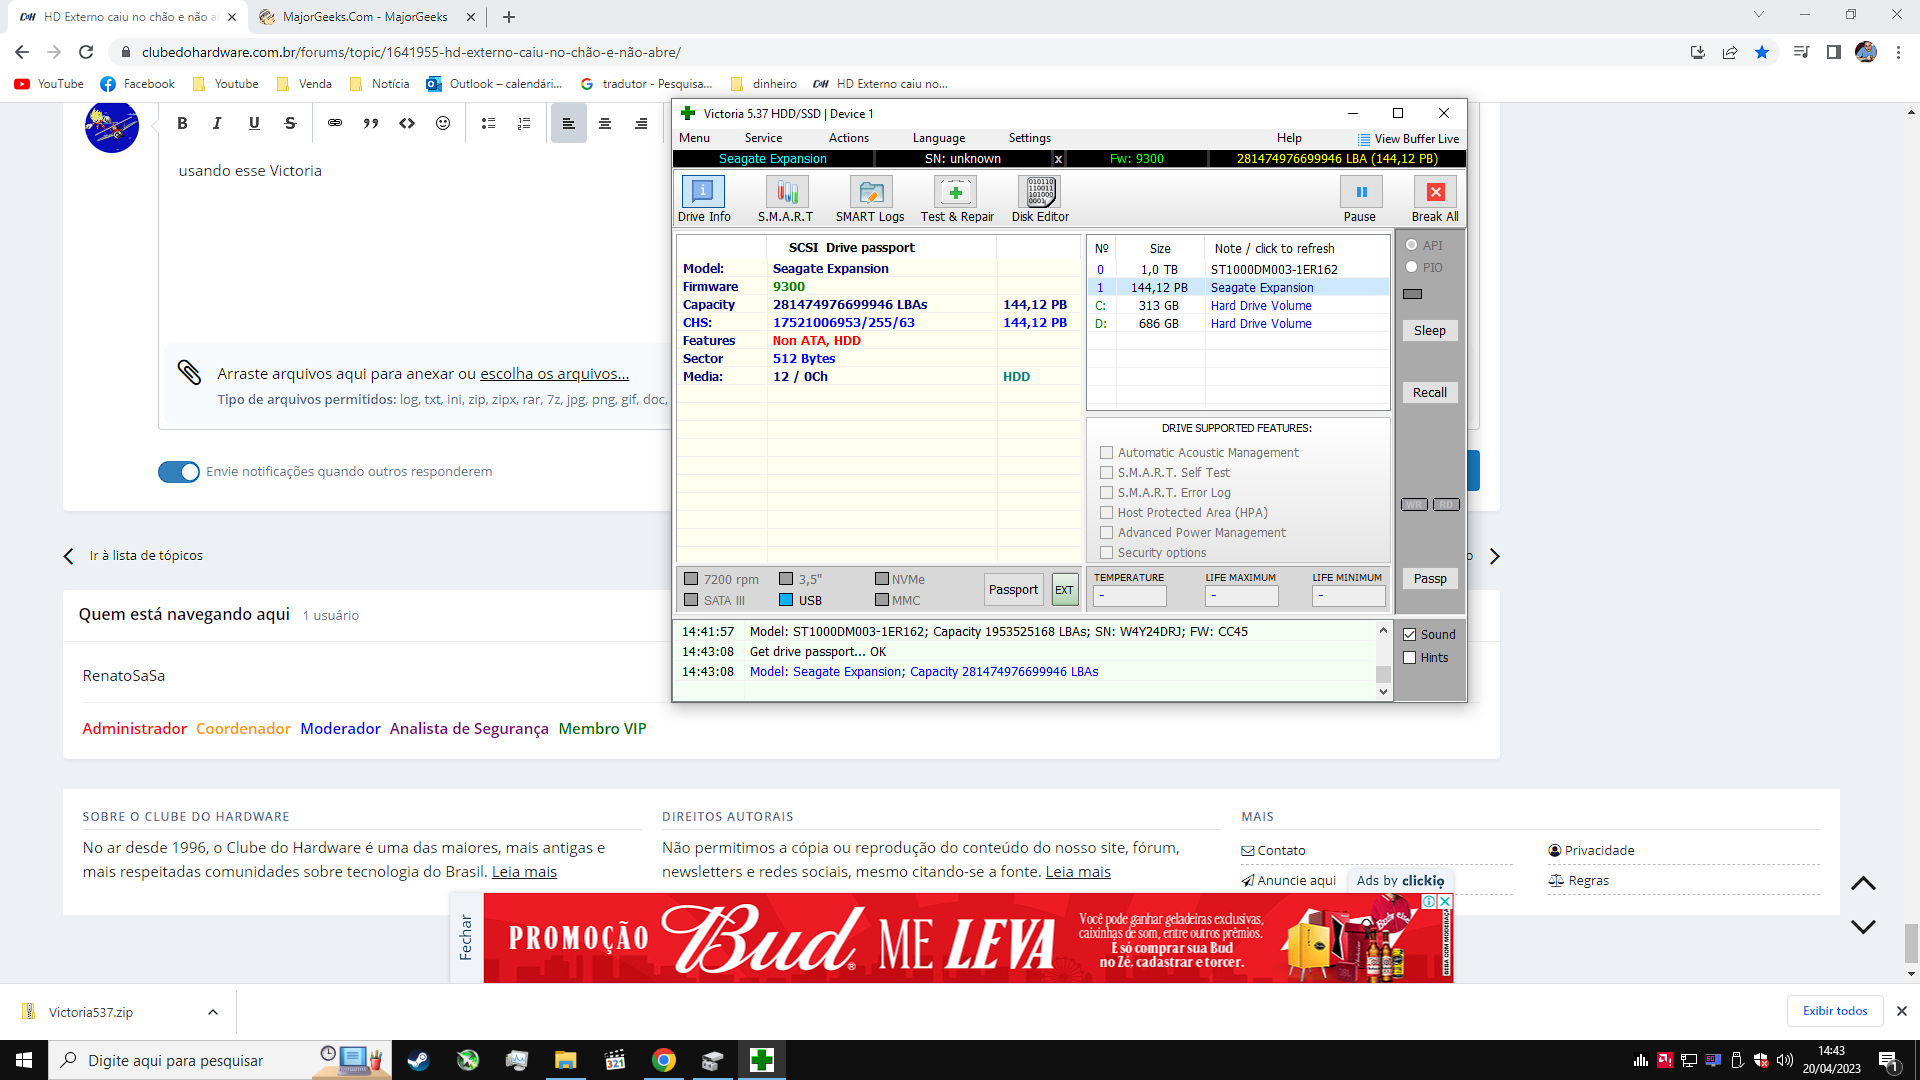1920x1080 pixels.
Task: Open the Actions menu
Action: [849, 138]
